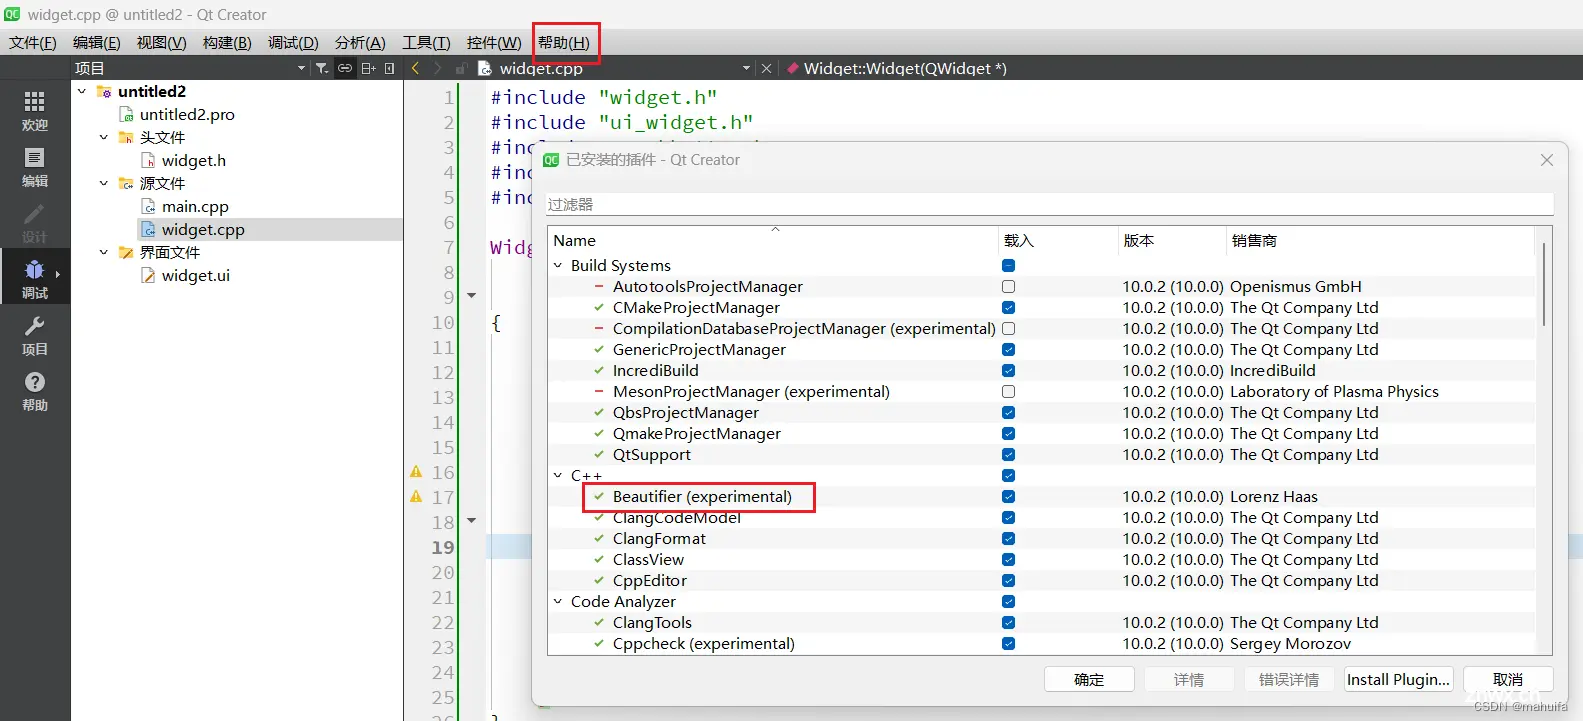
Task: Open the 编辑(E) menu
Action: [x=97, y=42]
